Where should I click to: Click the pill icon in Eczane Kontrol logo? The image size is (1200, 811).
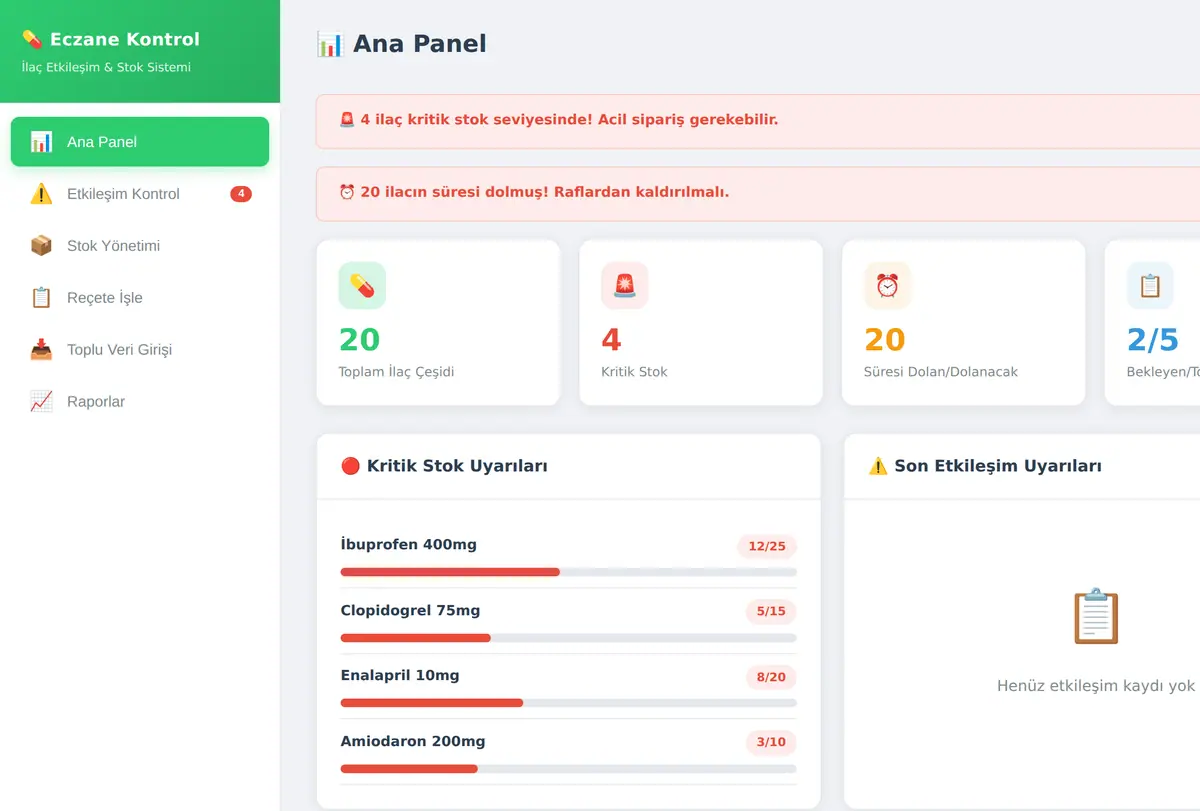[32, 39]
